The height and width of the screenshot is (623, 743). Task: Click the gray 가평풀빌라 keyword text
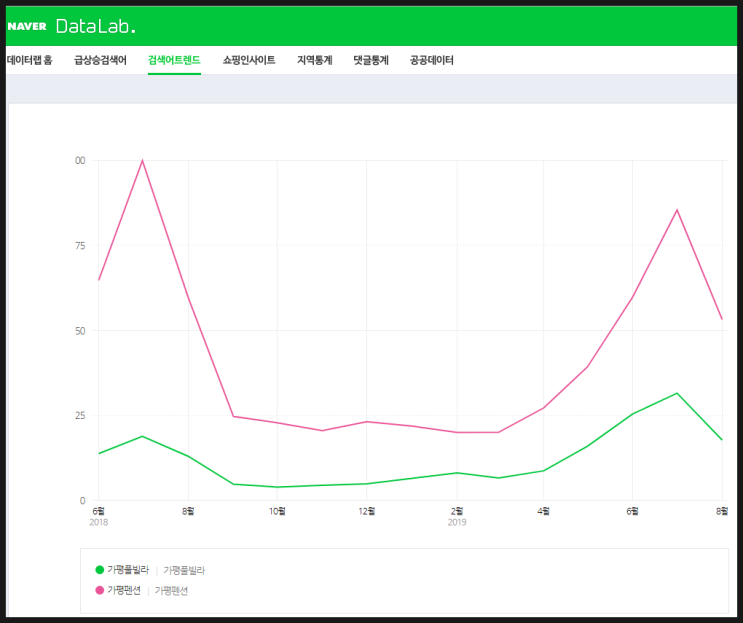[x=184, y=570]
